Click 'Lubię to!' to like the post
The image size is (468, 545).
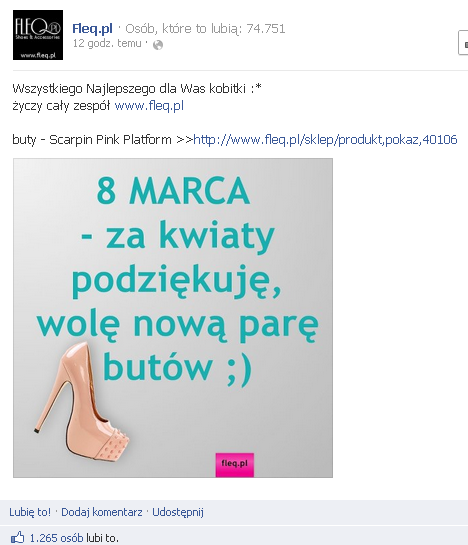(30, 512)
